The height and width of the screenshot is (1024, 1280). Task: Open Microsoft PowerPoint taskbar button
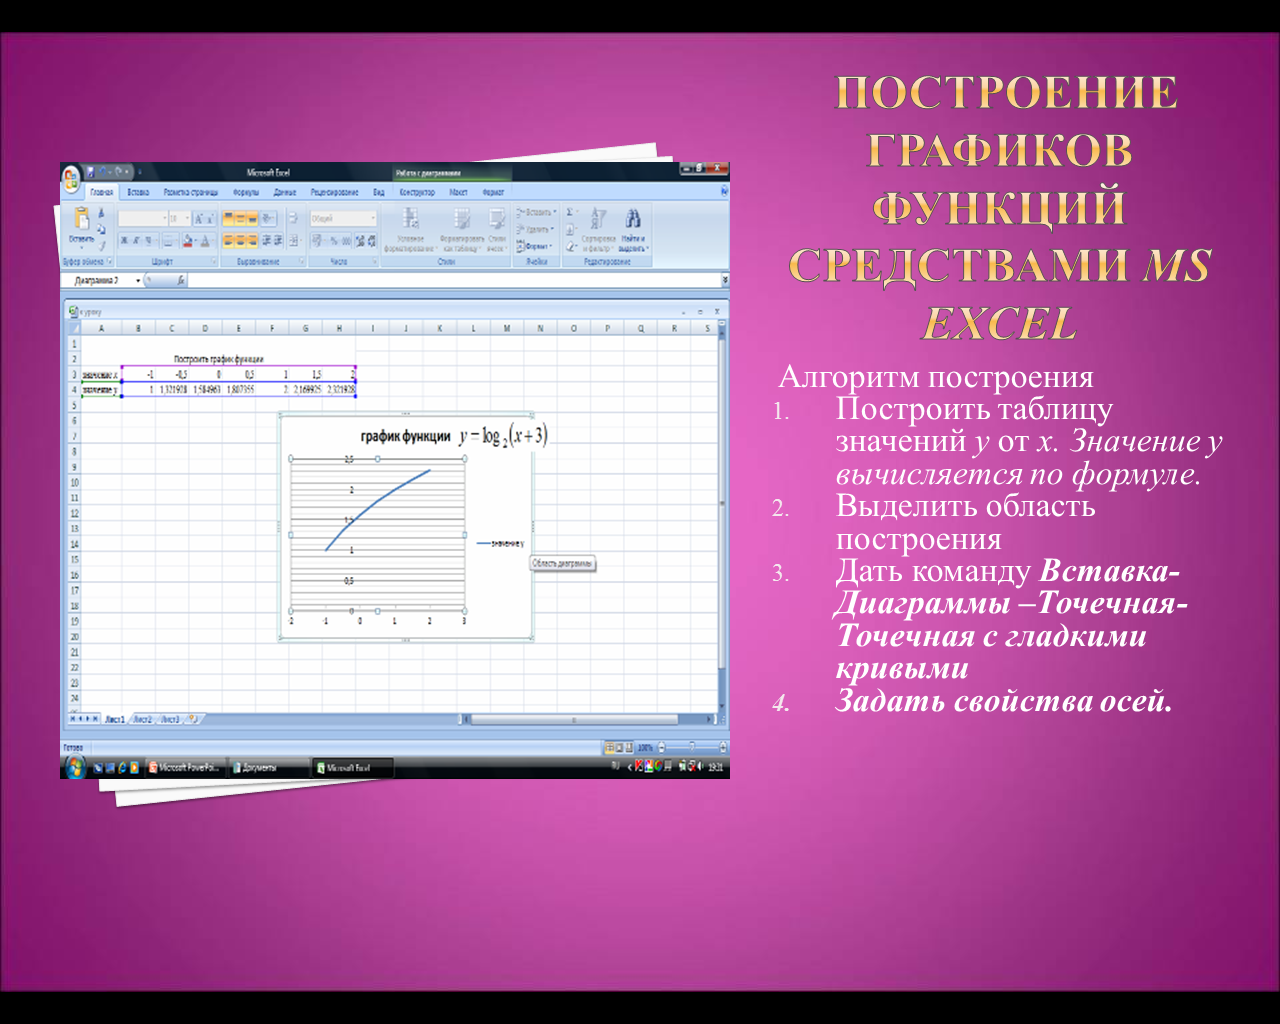pos(186,768)
